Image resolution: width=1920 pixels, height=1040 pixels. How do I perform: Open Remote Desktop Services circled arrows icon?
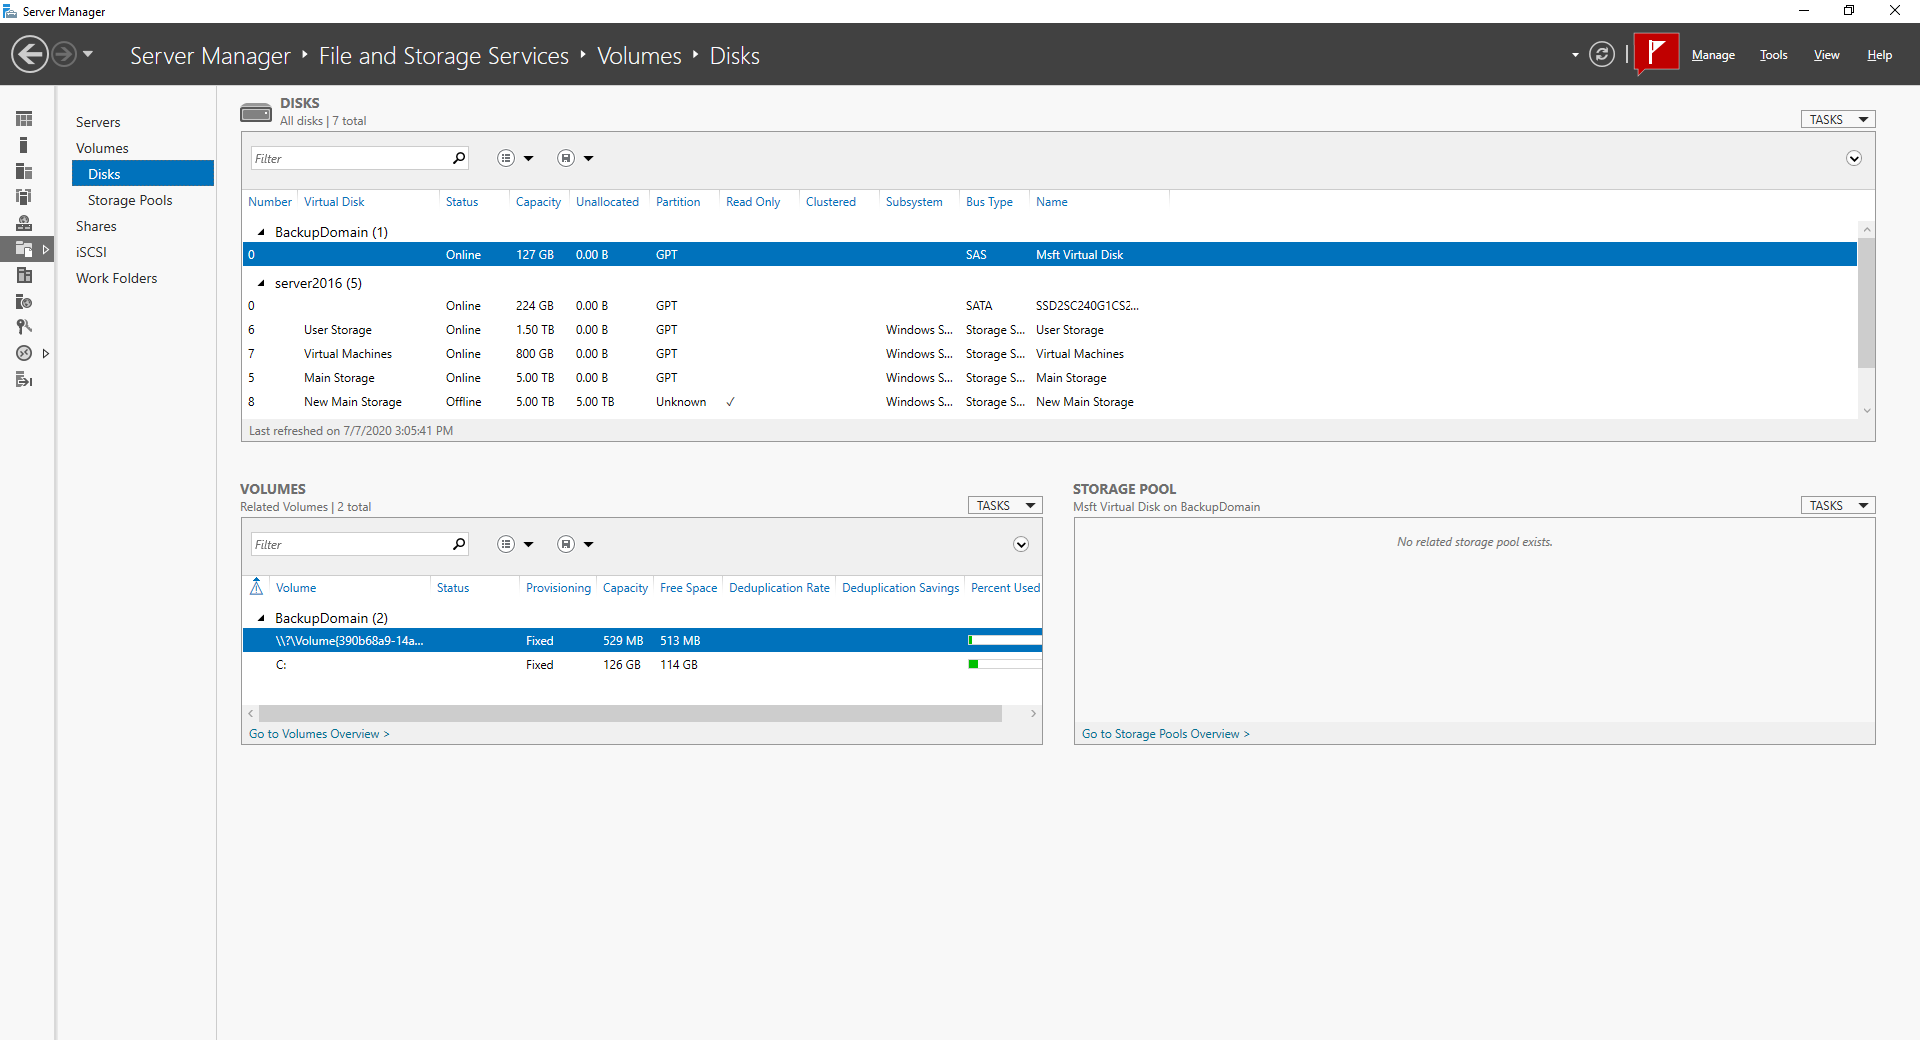tap(24, 353)
